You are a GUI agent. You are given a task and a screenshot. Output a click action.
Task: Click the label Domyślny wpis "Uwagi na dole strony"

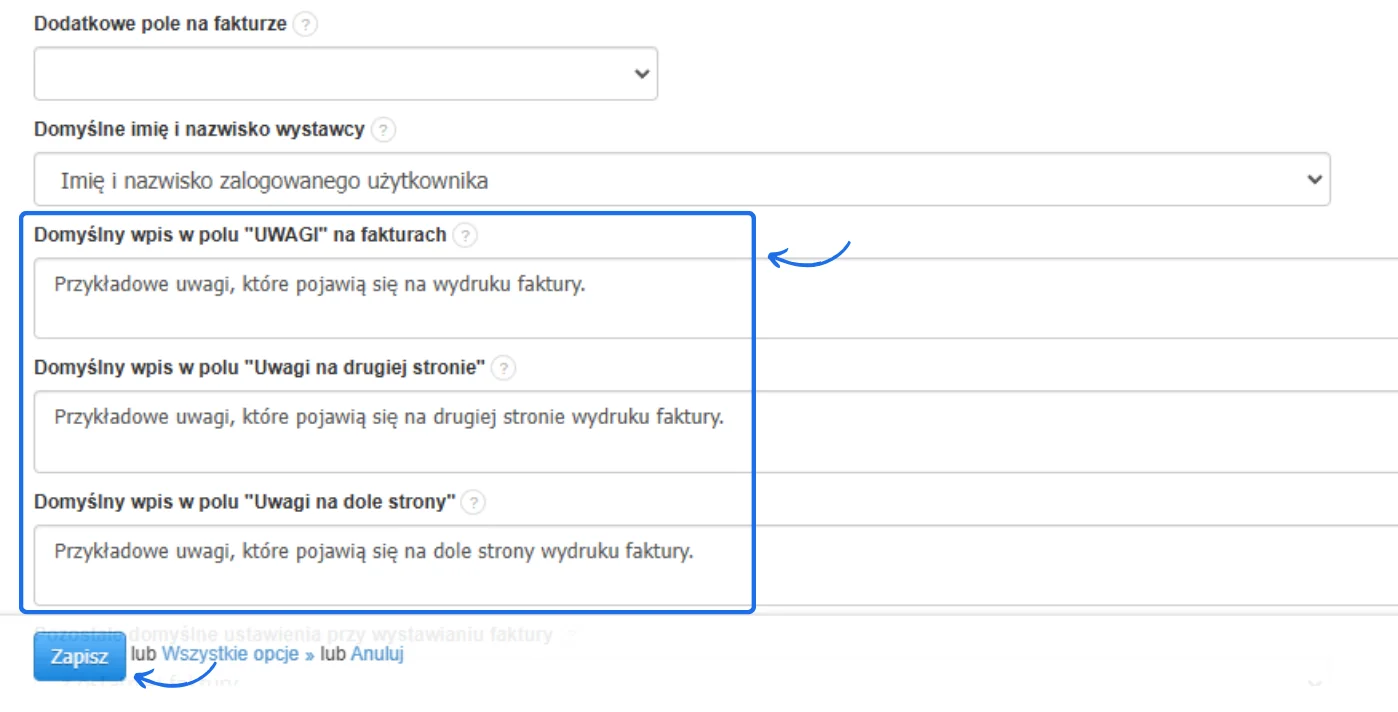click(x=245, y=502)
